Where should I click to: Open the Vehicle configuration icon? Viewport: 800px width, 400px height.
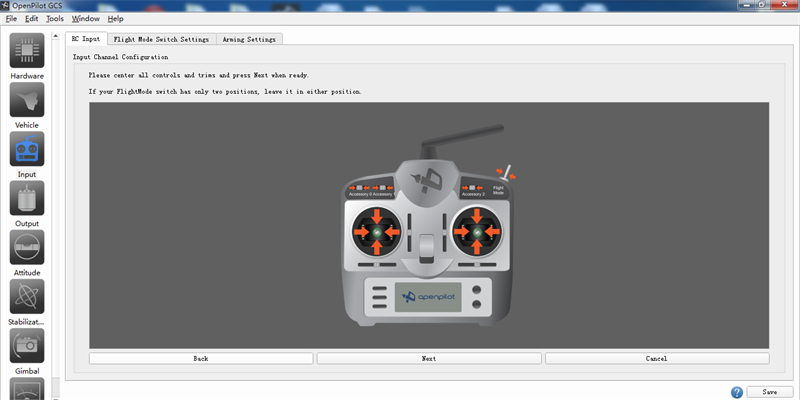(x=27, y=99)
